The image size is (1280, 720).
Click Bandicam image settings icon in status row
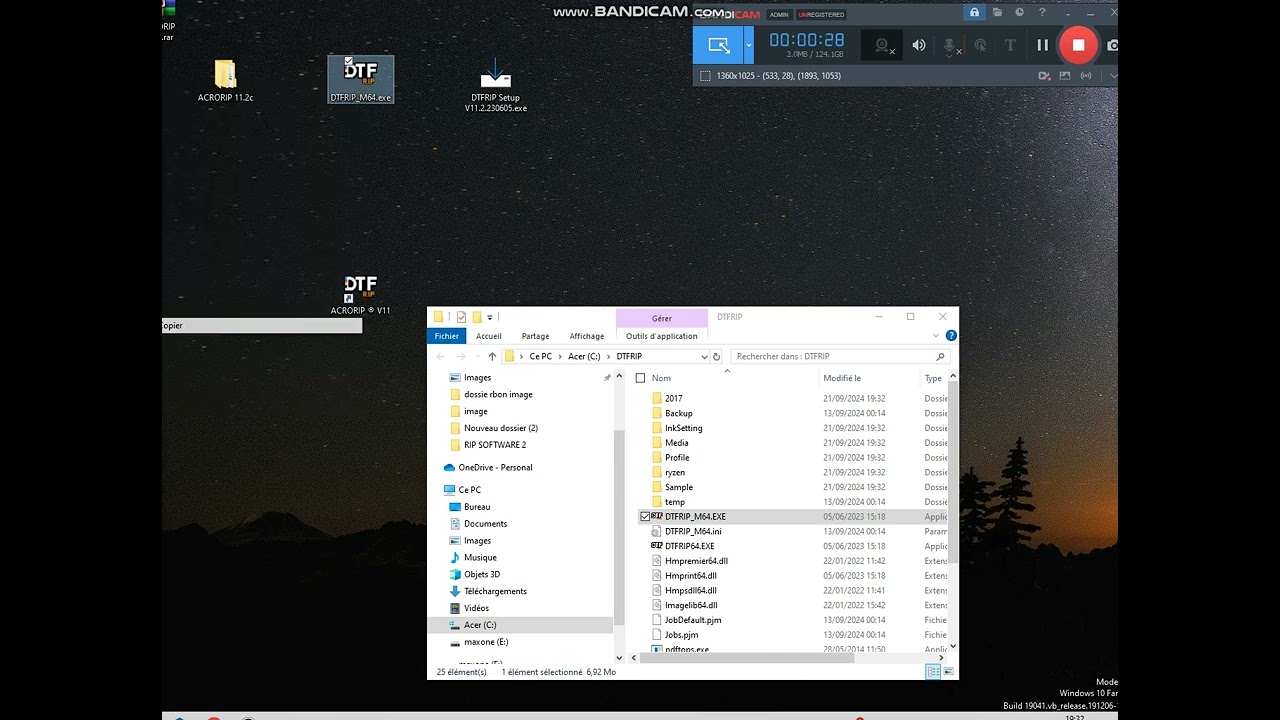point(1065,76)
